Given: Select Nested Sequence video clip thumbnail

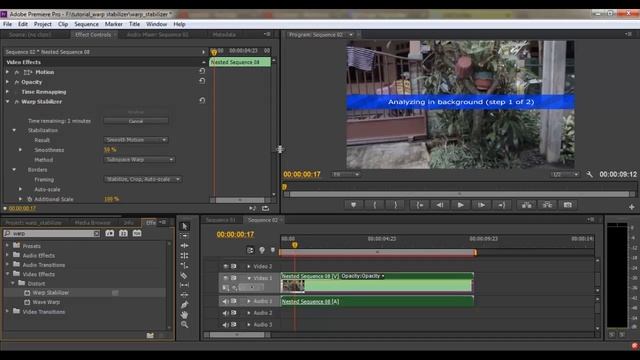Looking at the screenshot, I should 293,286.
